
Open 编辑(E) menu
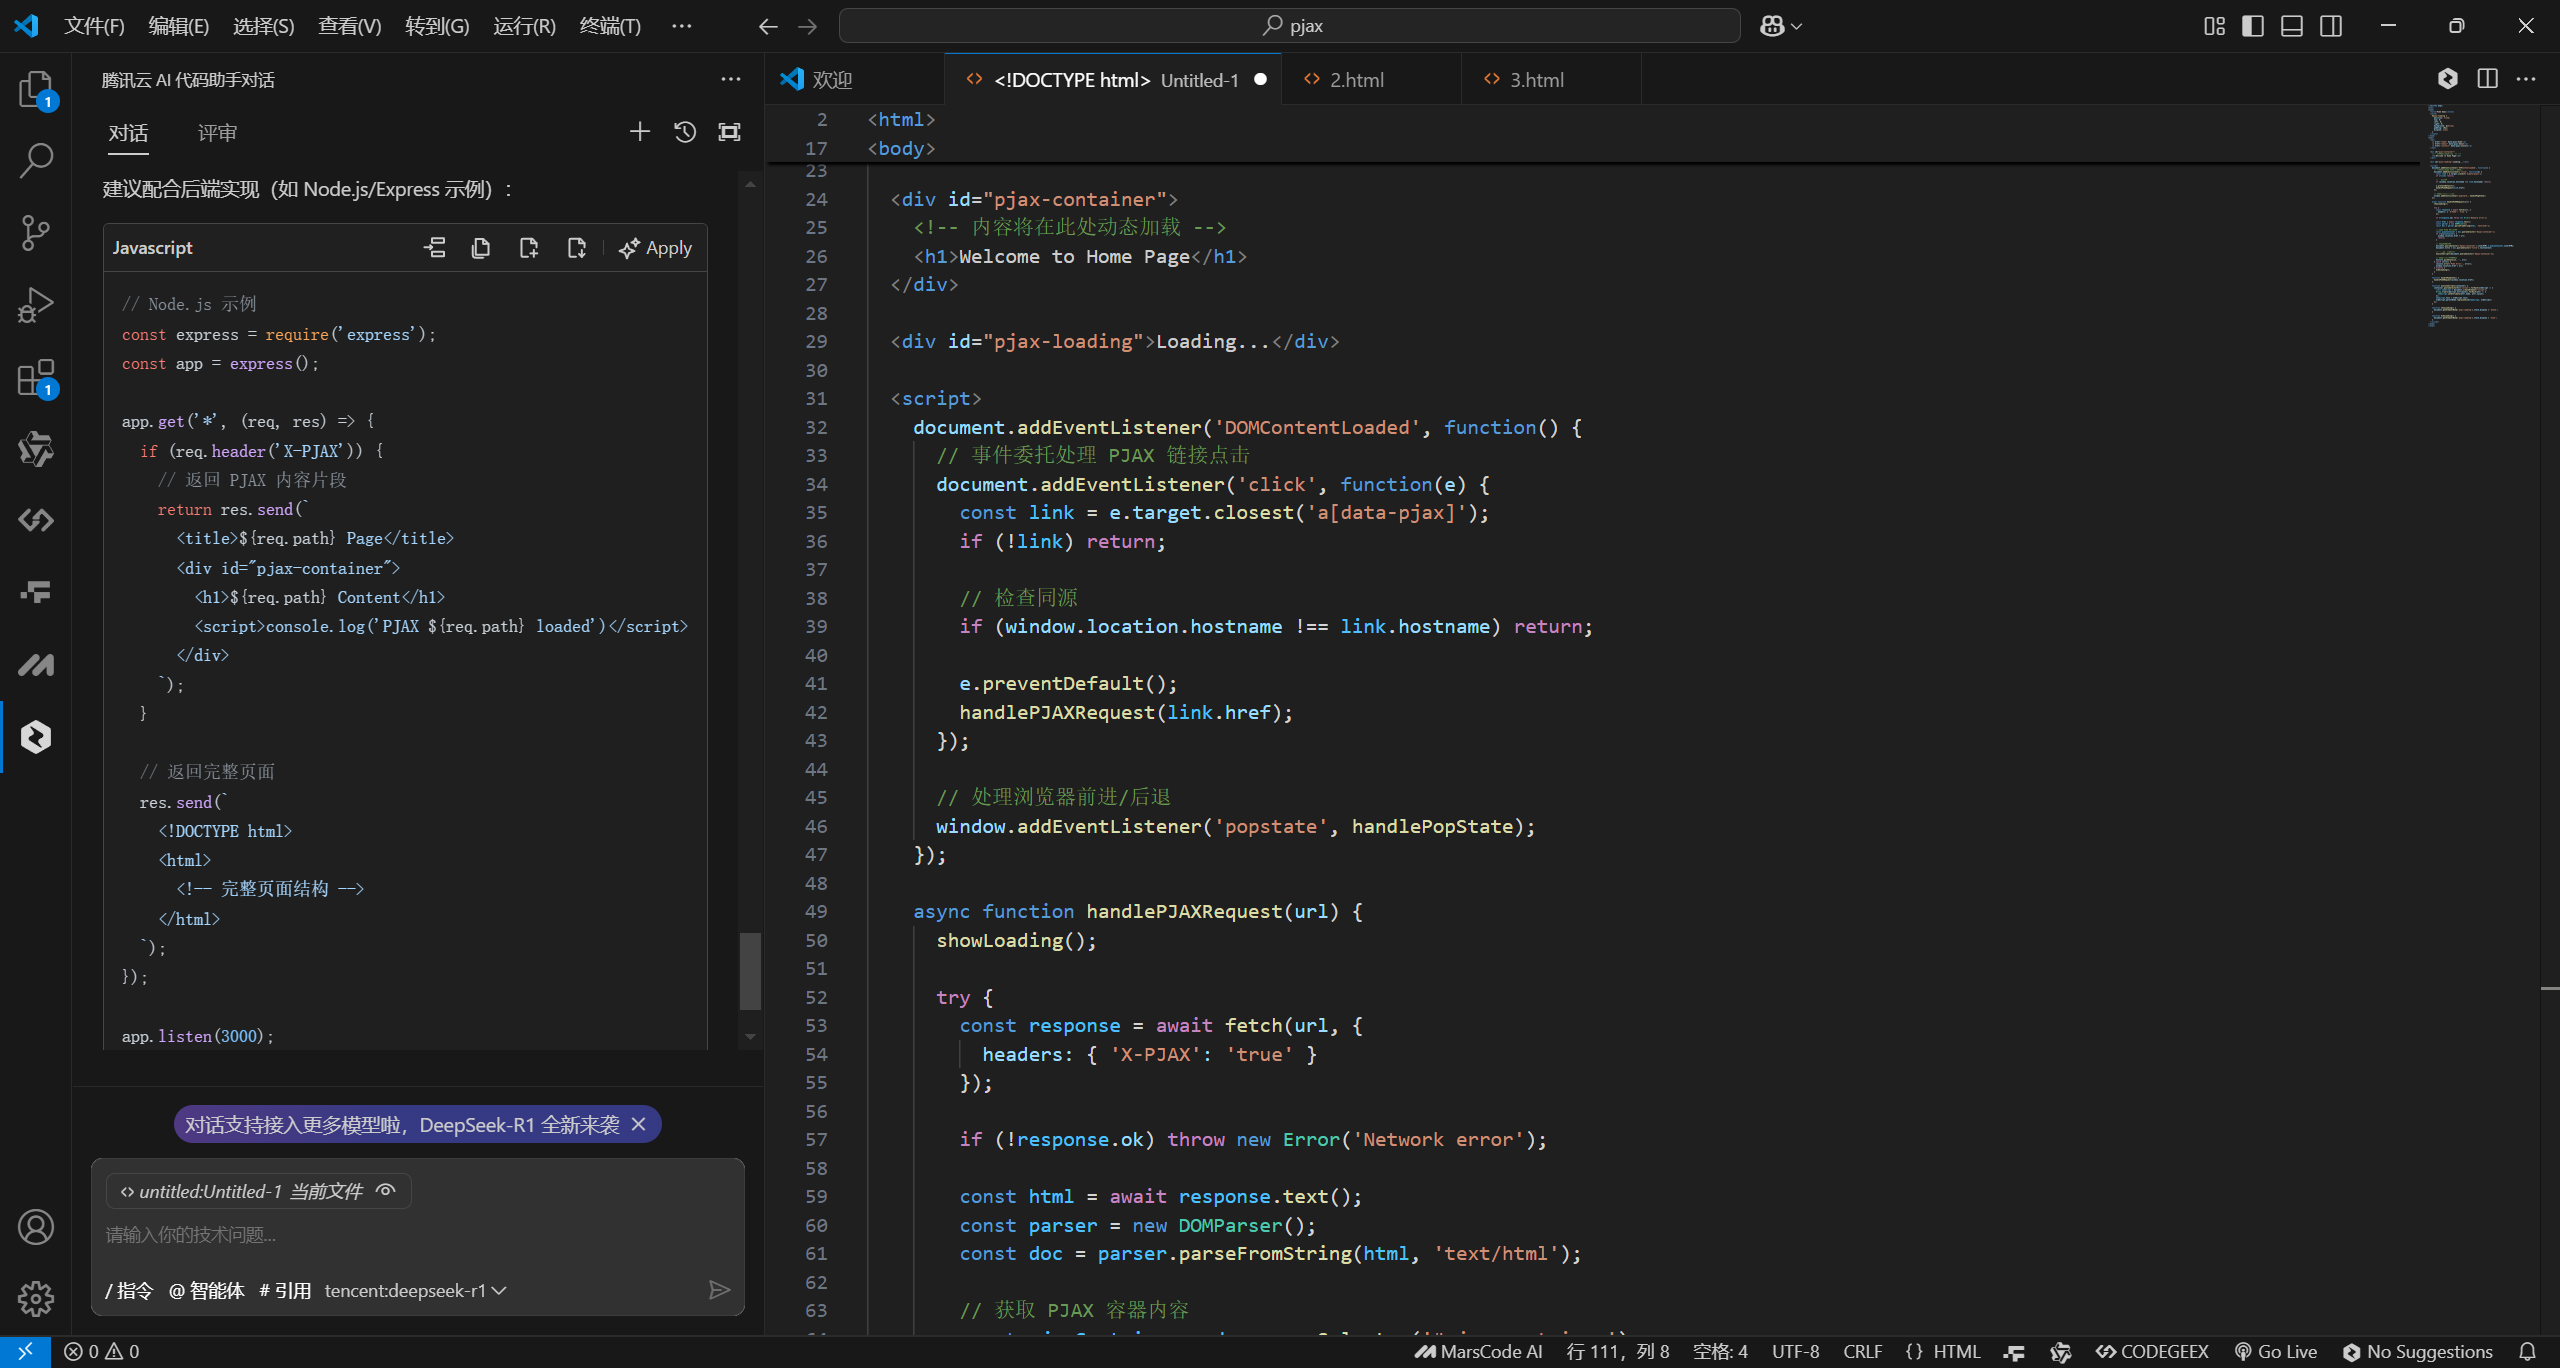click(179, 26)
